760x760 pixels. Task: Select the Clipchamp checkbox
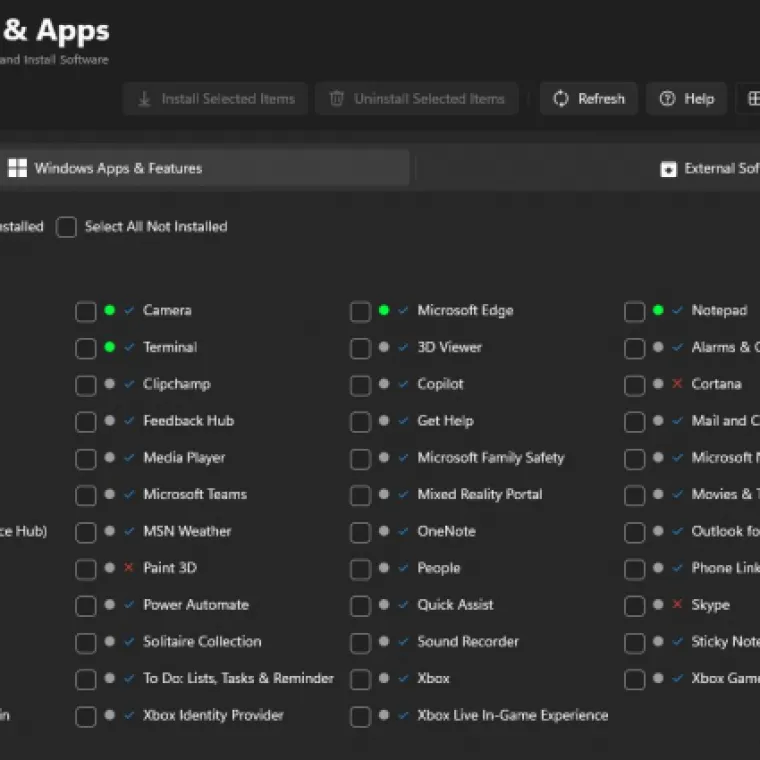[86, 385]
